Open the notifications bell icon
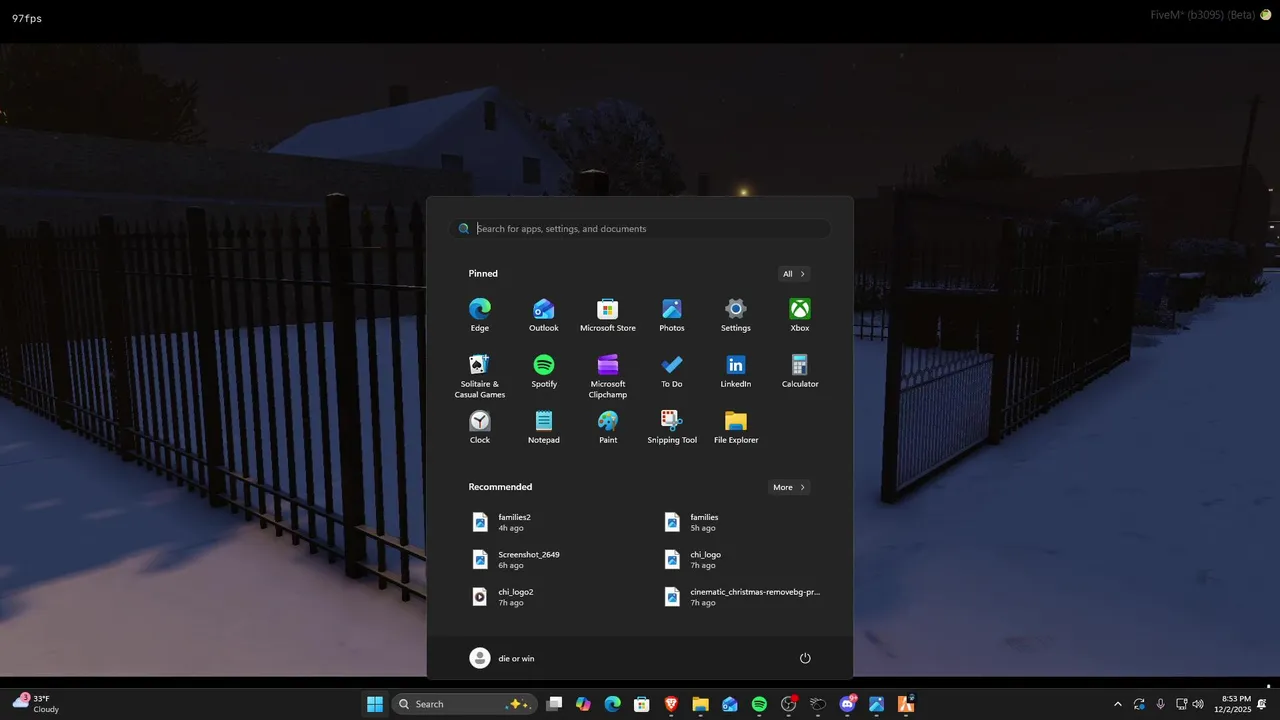 [1263, 704]
